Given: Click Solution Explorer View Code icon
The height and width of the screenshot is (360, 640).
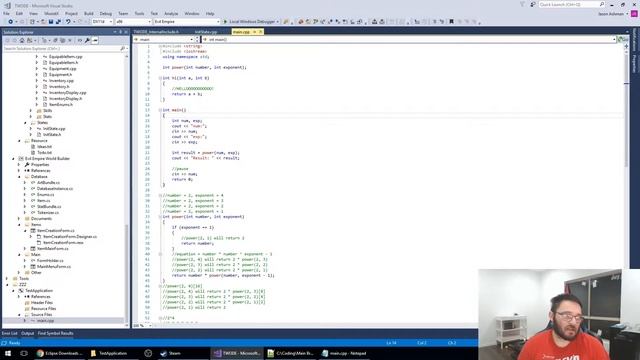Looking at the screenshot, I should 80,40.
